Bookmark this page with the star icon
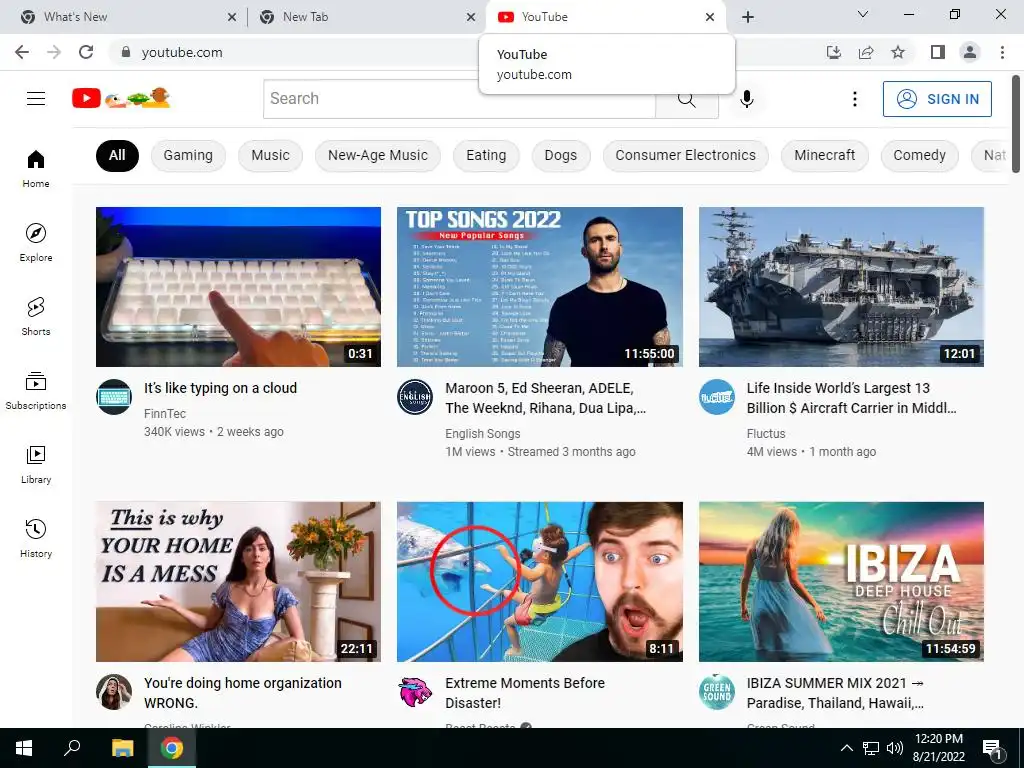 coord(898,52)
